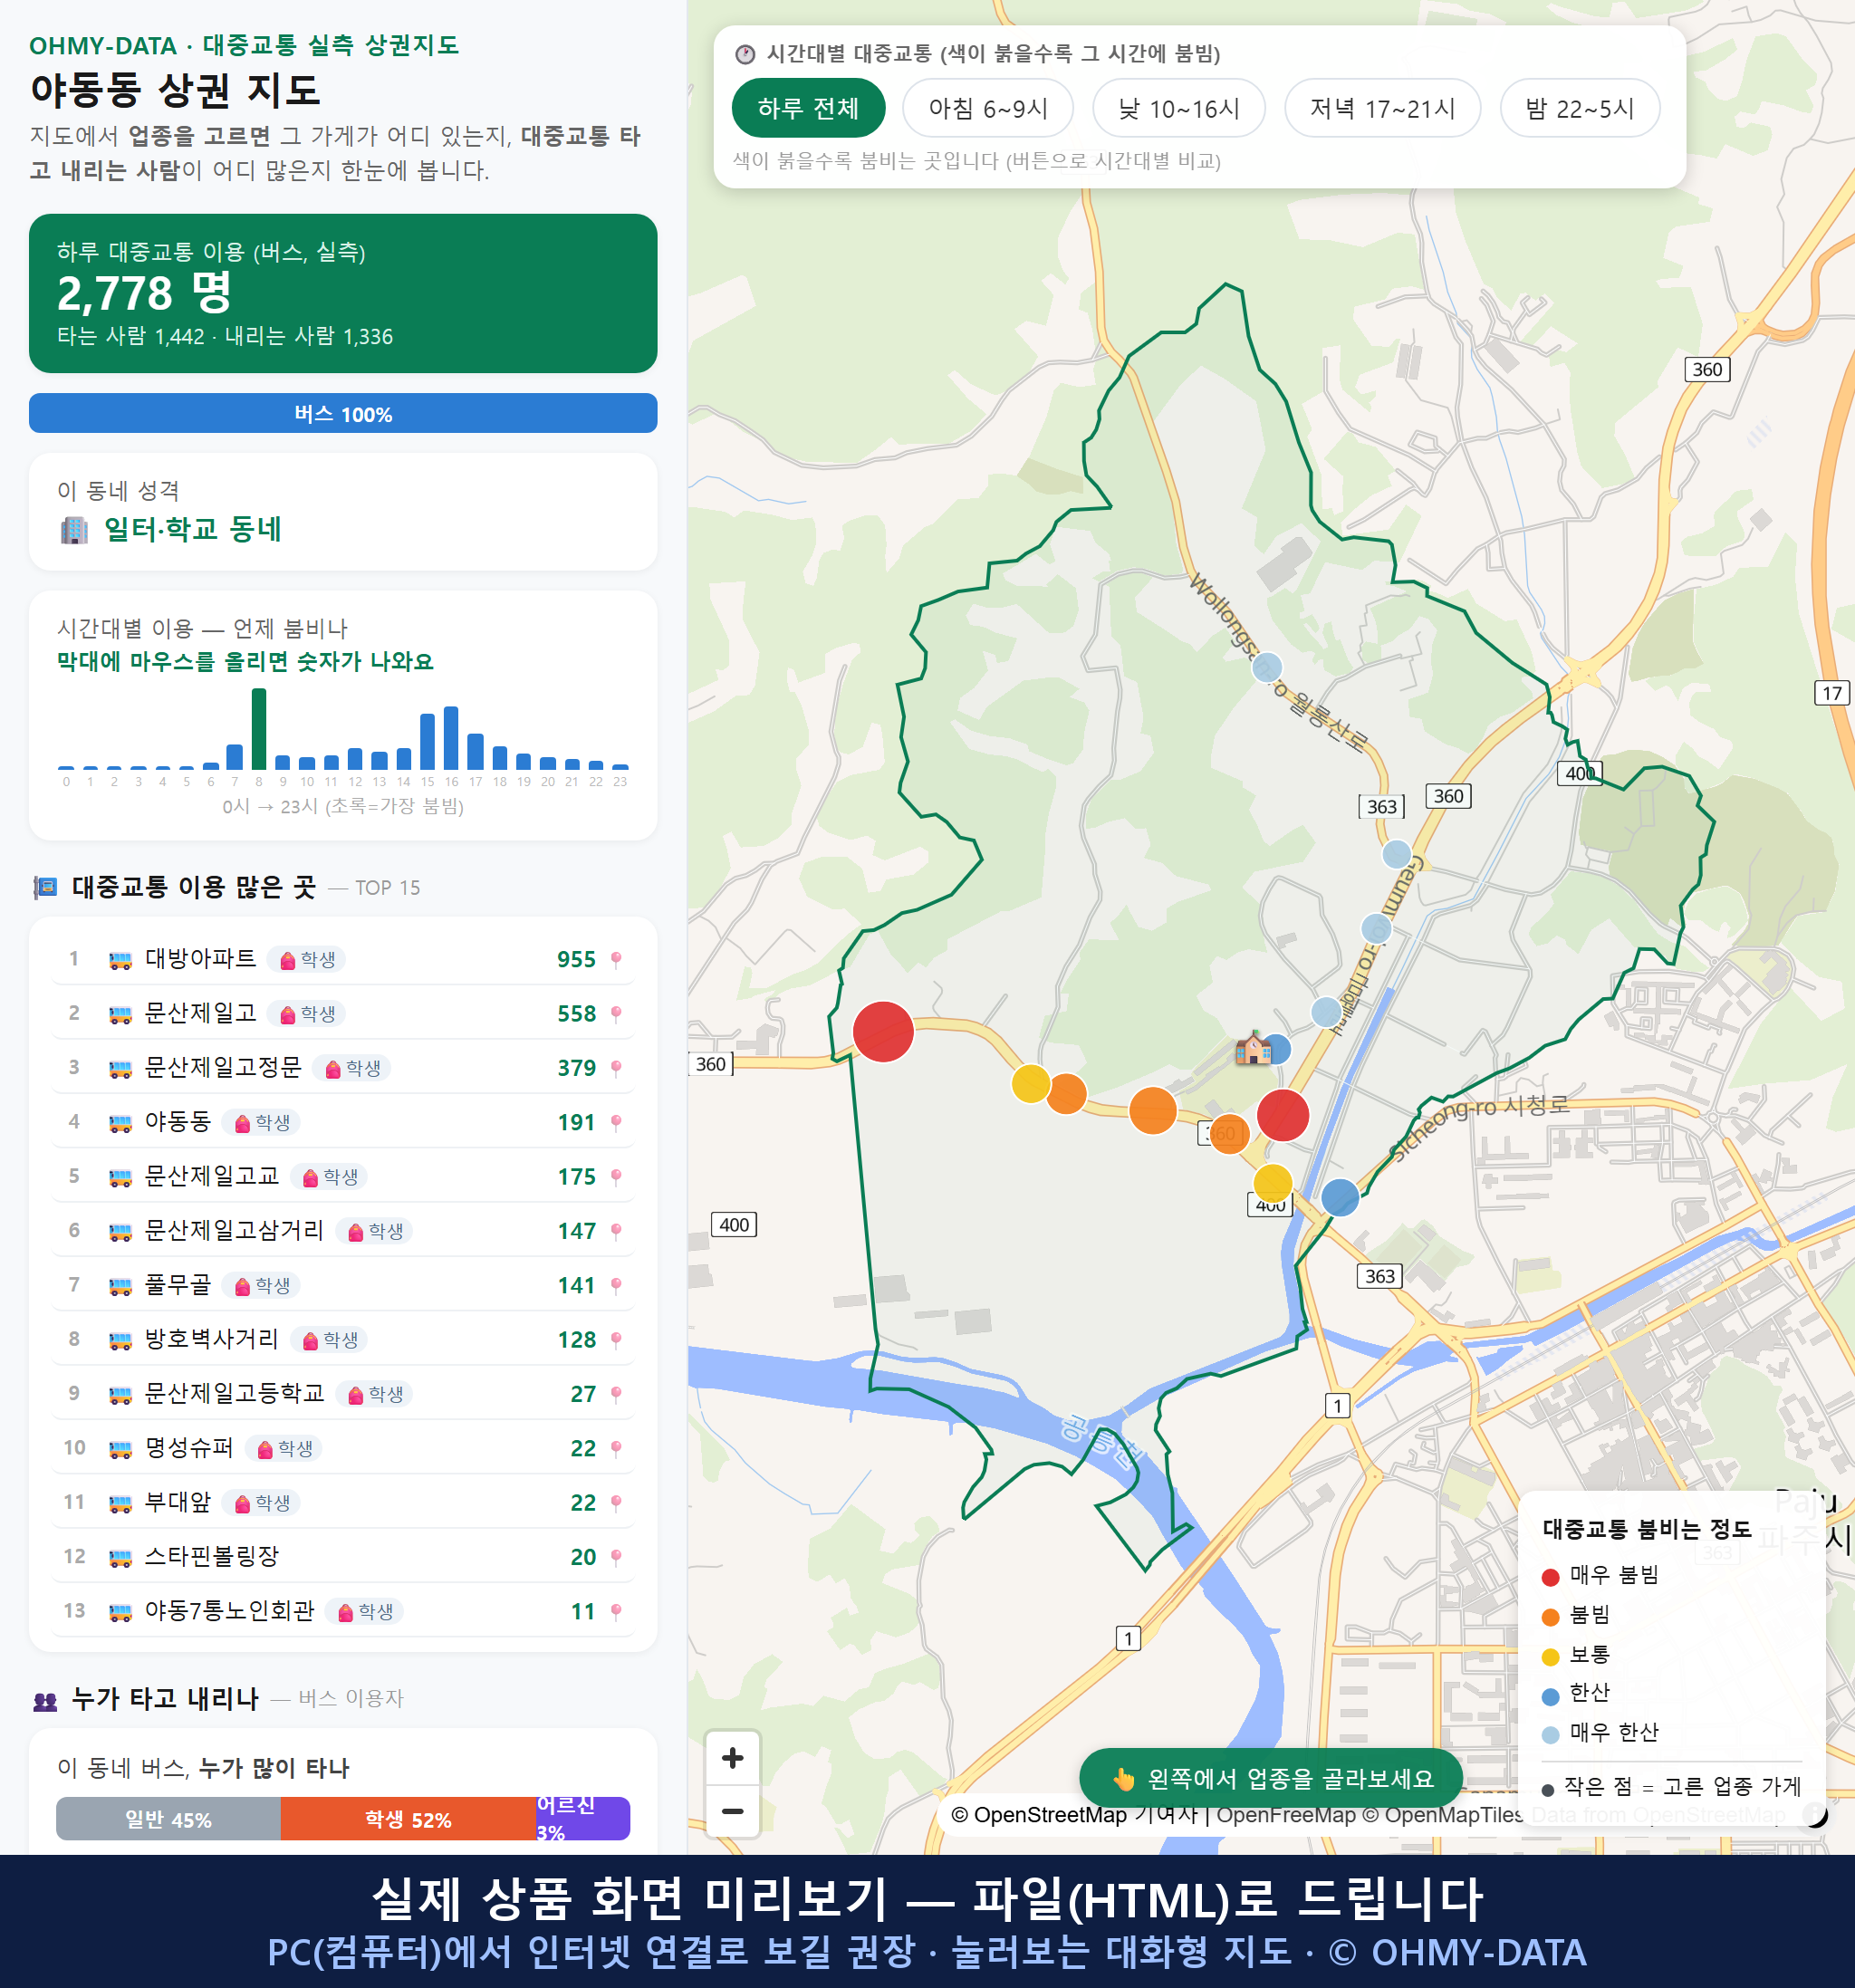Click the bus icon beside 명성슈퍼
The width and height of the screenshot is (1855, 1988).
pos(120,1449)
